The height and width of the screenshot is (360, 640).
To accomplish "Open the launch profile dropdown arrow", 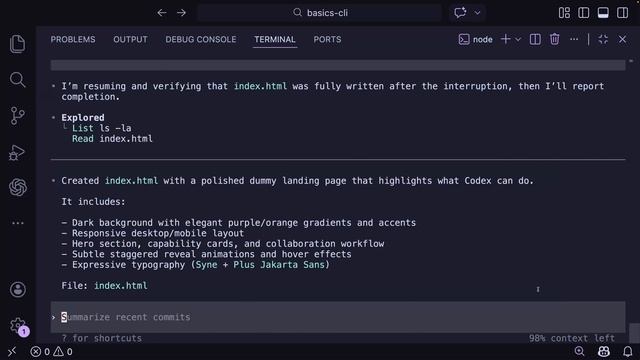I will (x=518, y=40).
